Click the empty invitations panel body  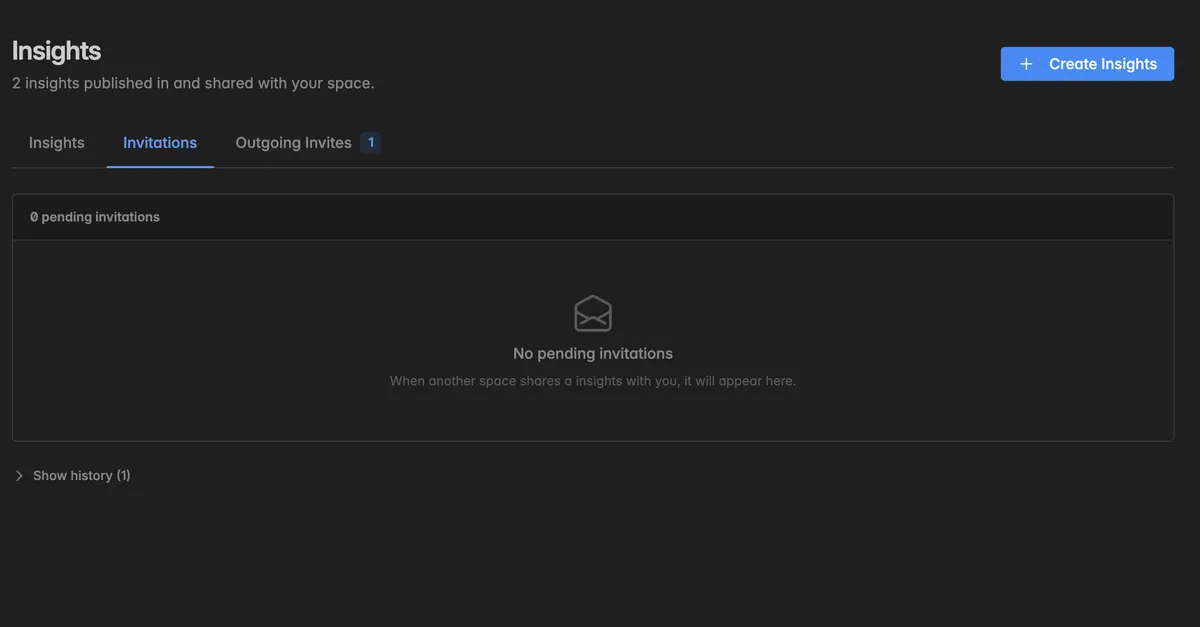click(593, 340)
